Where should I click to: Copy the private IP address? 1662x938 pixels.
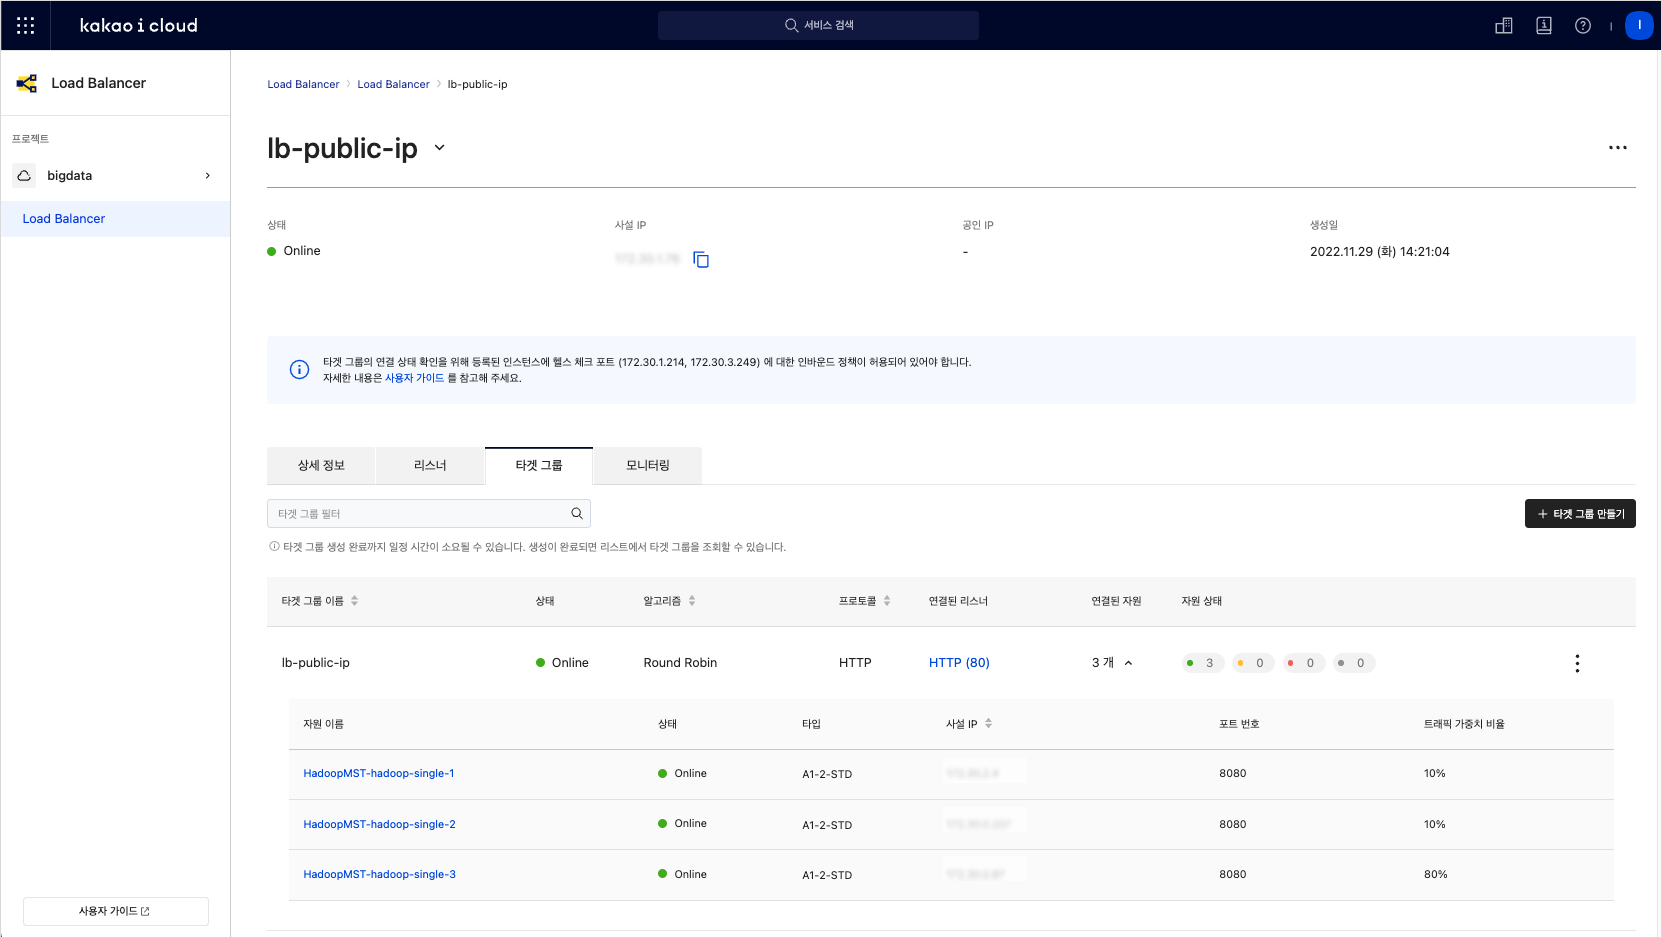(x=701, y=260)
